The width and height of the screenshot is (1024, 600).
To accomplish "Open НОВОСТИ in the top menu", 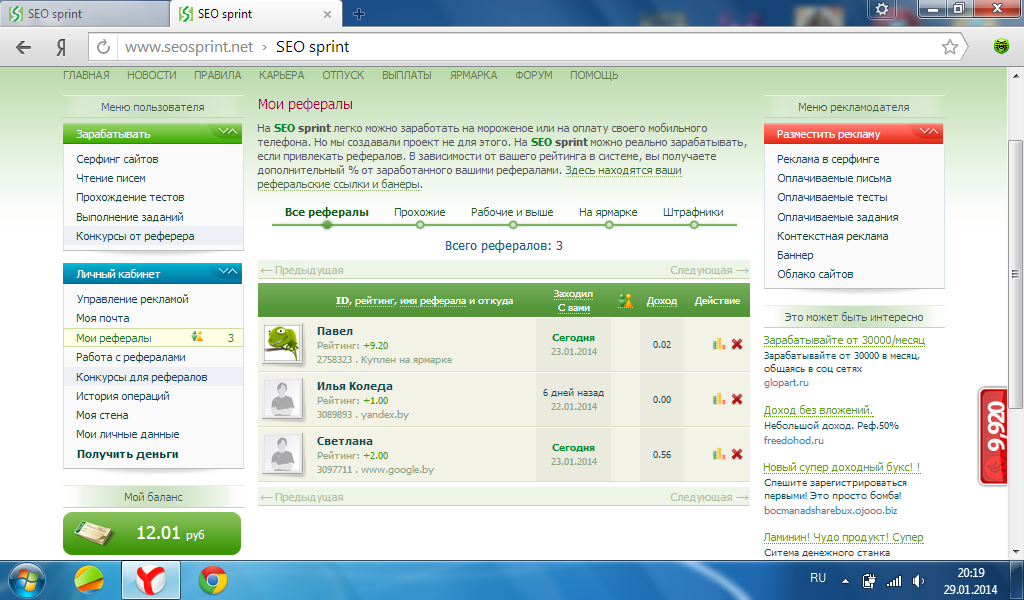I will tap(152, 75).
